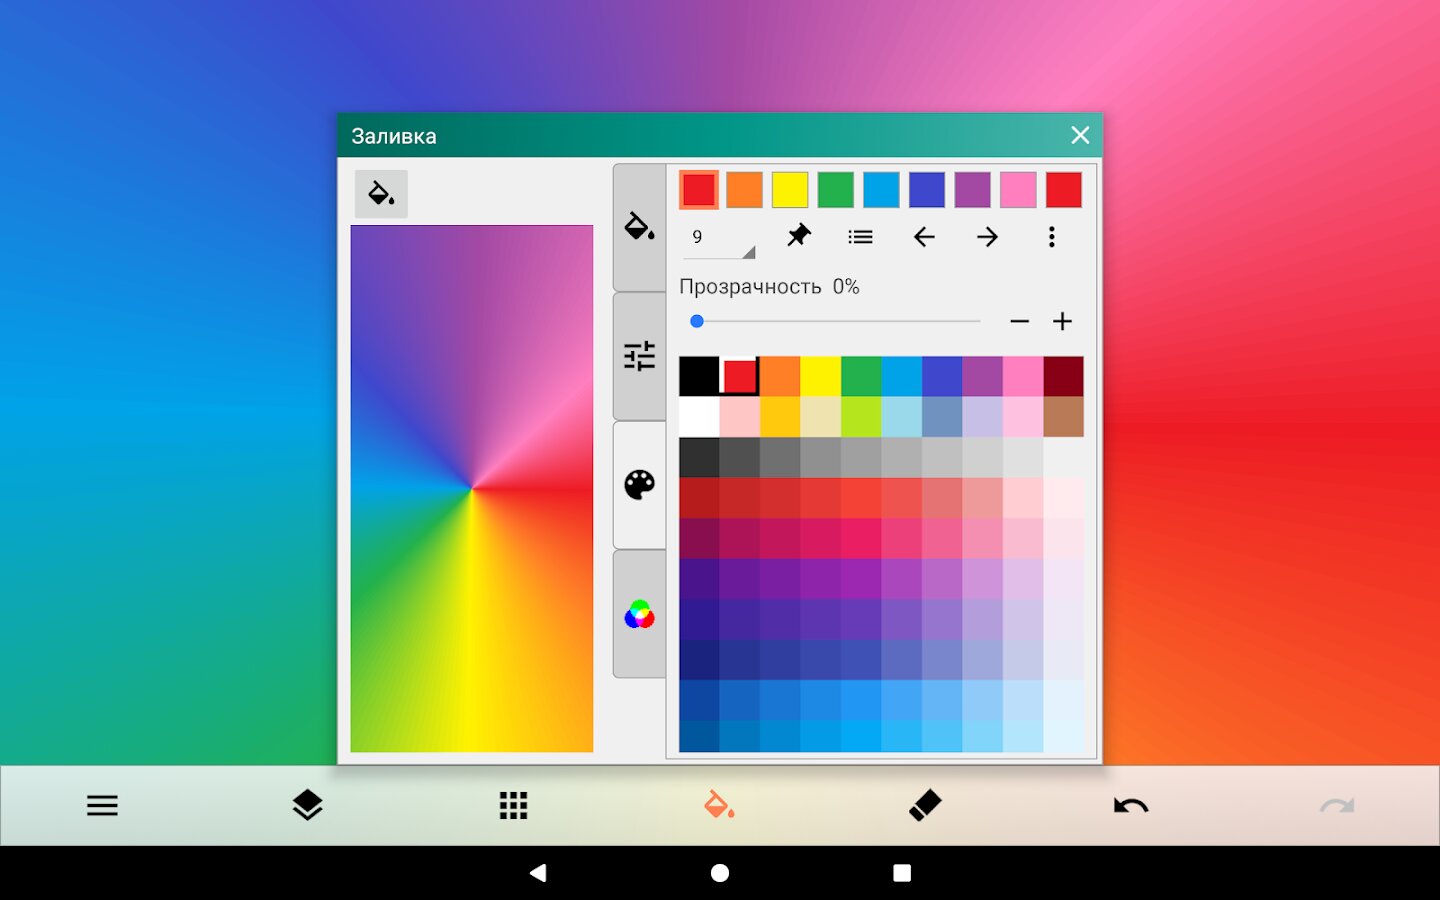Select the orange fill bucket tool
This screenshot has height=900, width=1440.
[719, 805]
